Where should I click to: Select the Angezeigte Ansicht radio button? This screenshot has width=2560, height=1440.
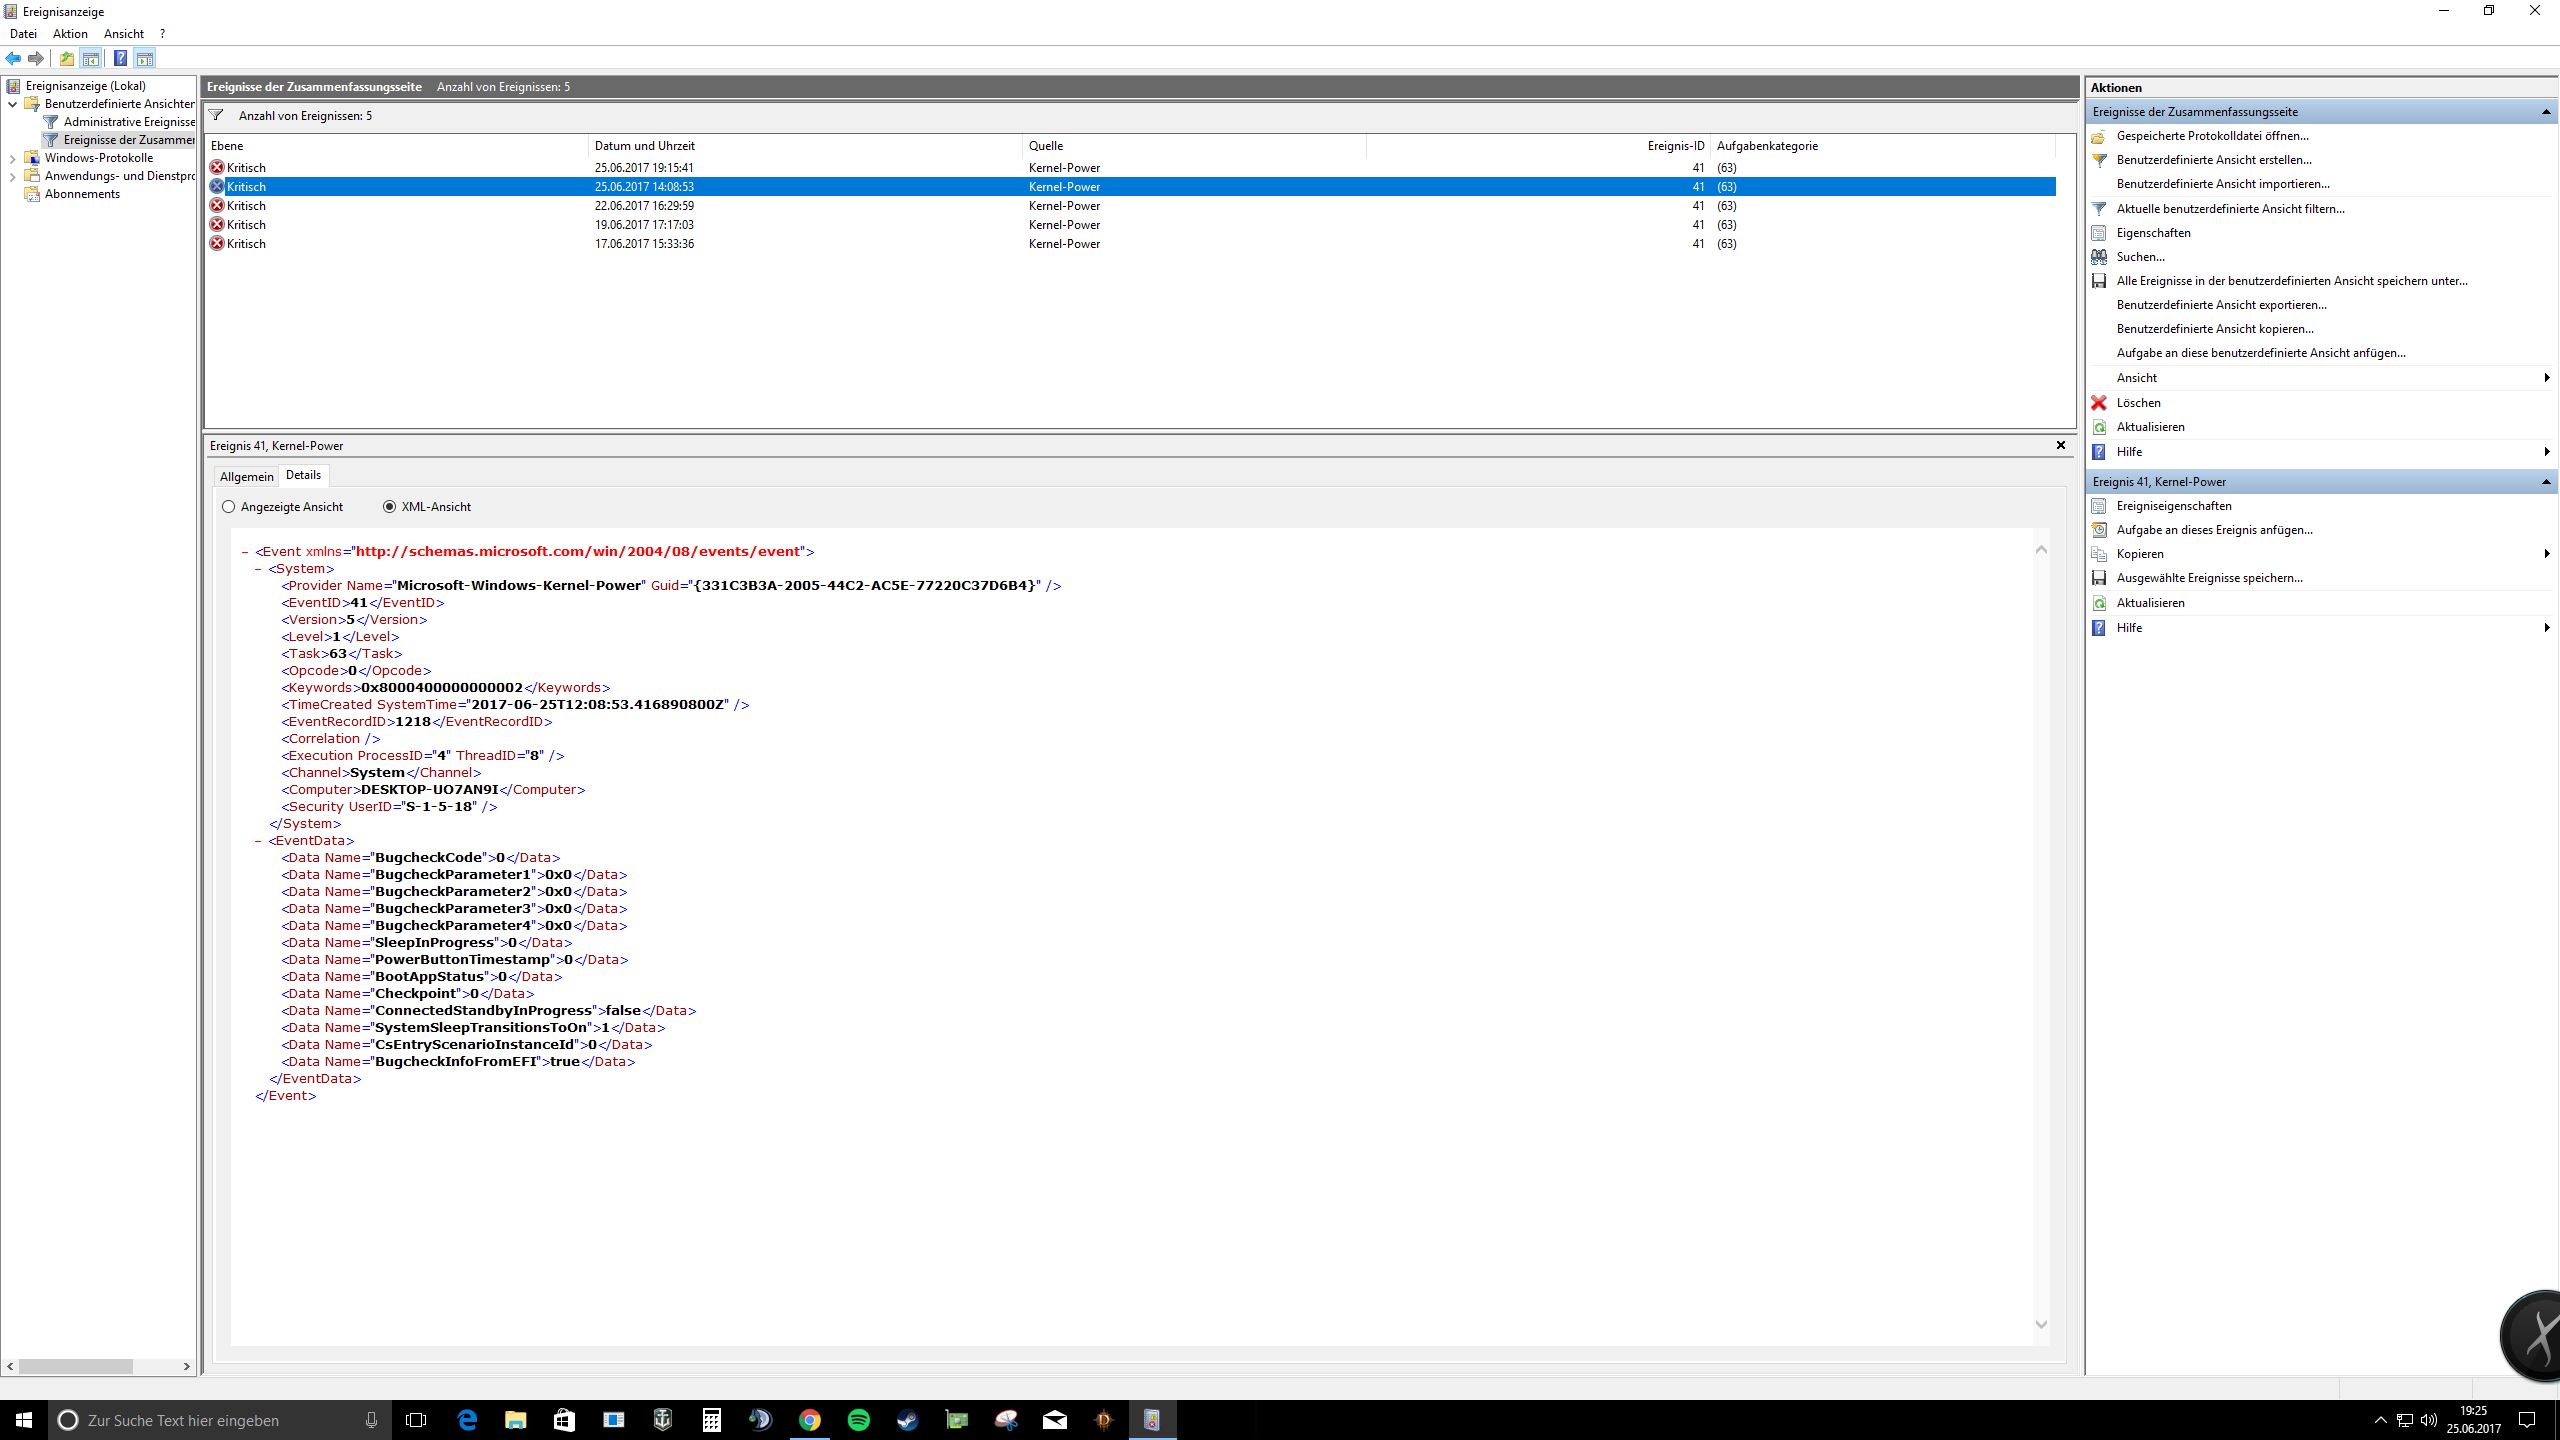pos(229,507)
